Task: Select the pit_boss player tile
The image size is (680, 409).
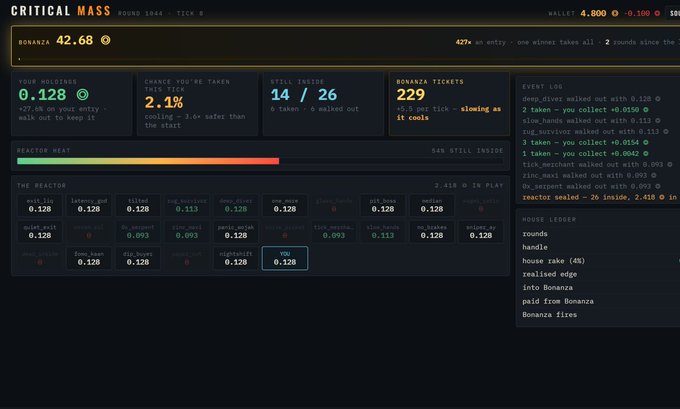Action: tap(383, 205)
